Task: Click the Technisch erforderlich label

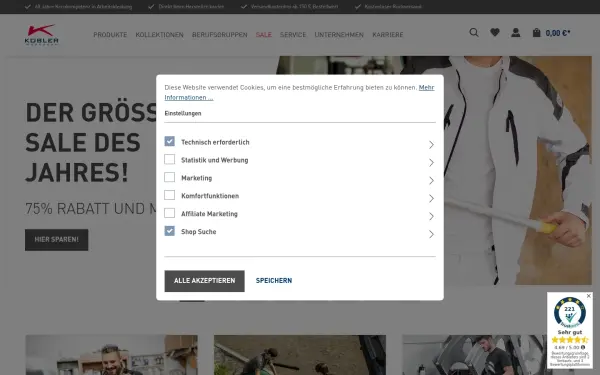Action: [215, 142]
